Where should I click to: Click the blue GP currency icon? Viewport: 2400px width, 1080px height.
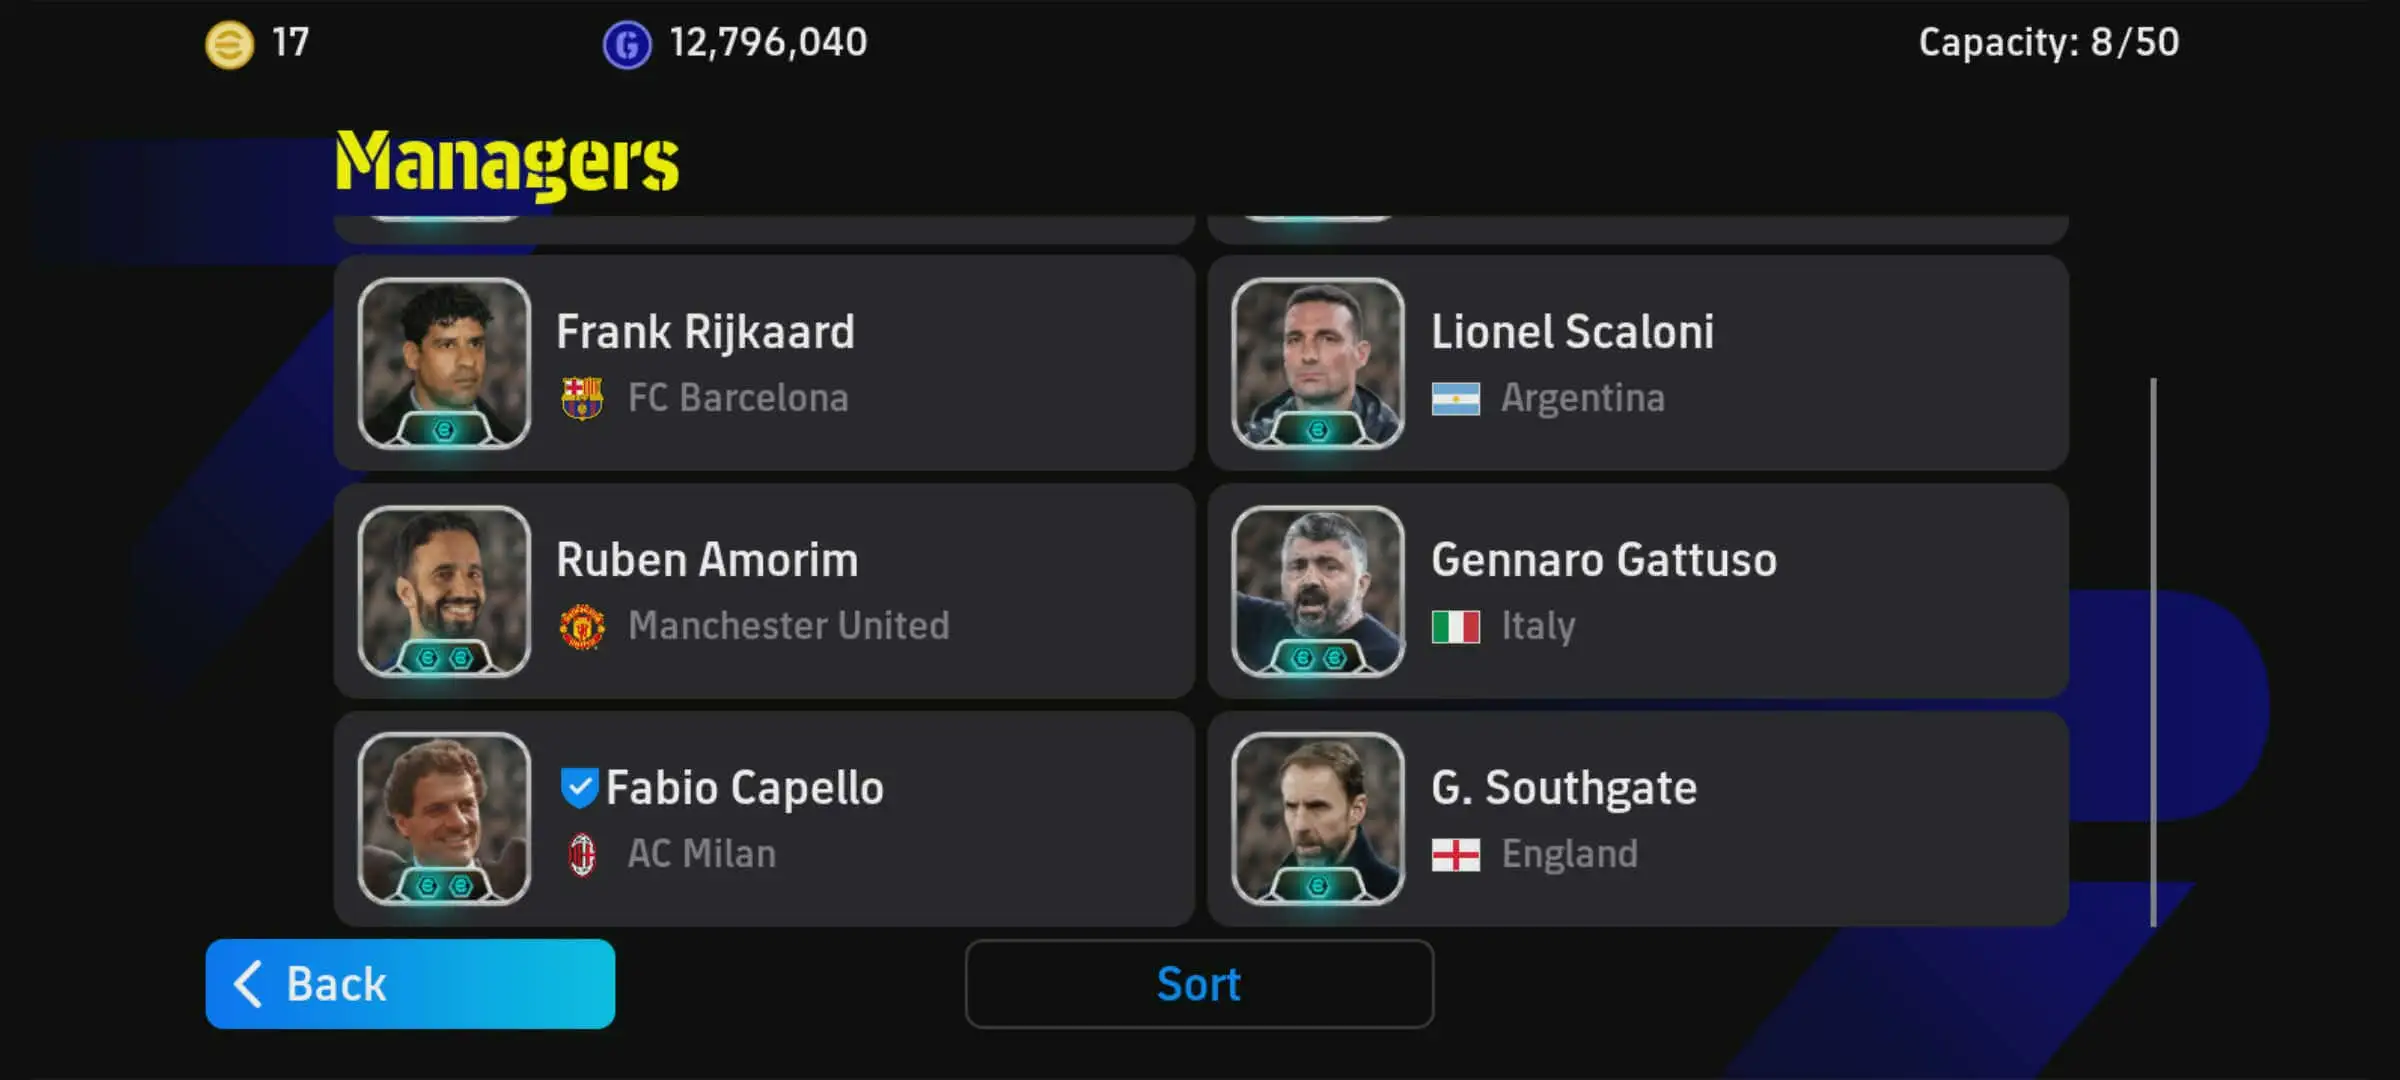[x=627, y=45]
